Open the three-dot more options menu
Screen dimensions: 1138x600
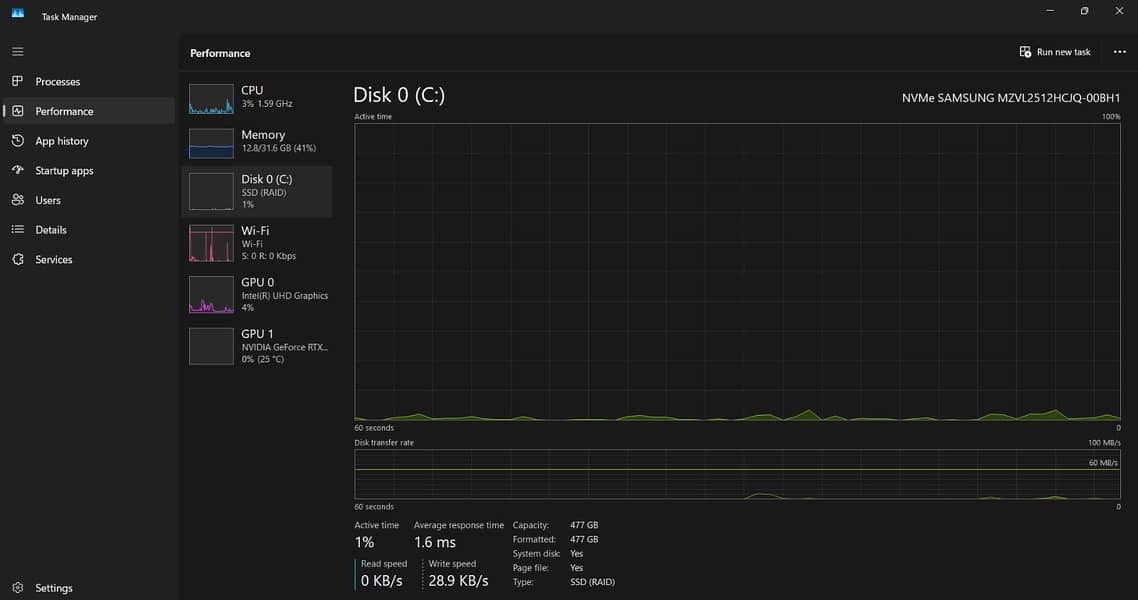(1119, 52)
